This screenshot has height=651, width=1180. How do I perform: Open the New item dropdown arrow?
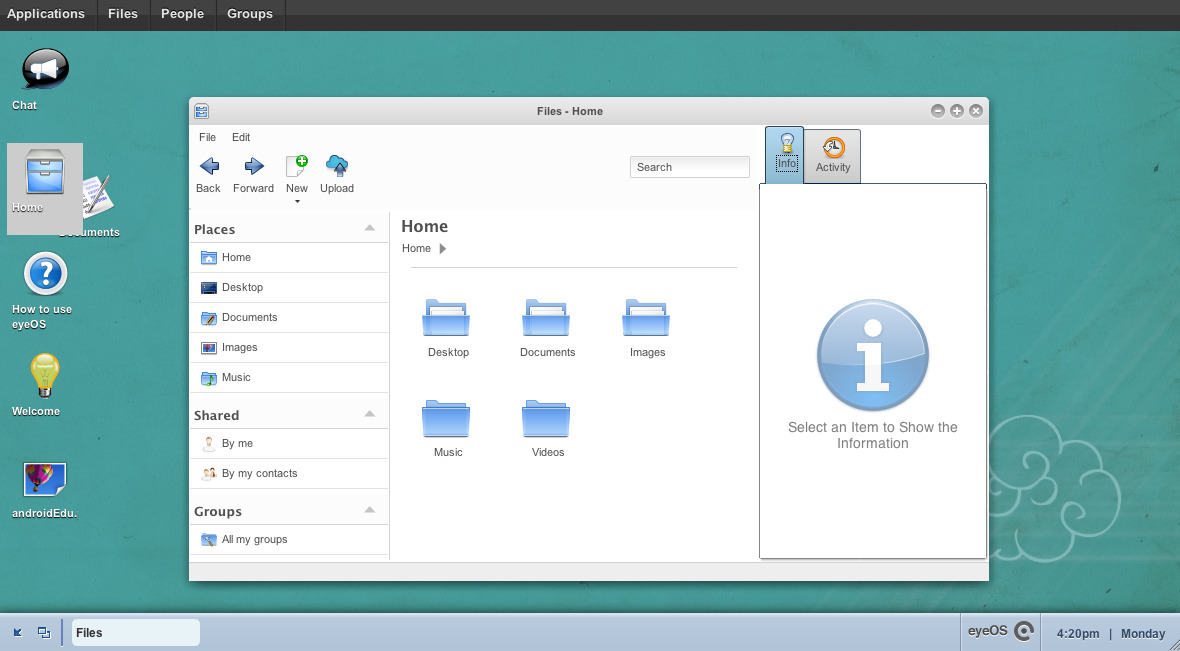pos(297,202)
